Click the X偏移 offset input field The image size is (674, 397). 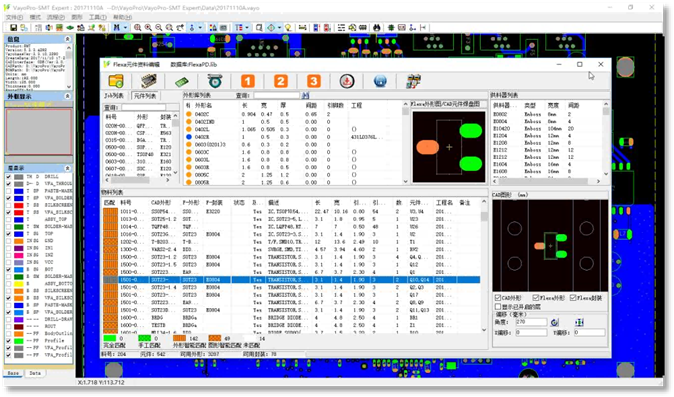point(531,333)
